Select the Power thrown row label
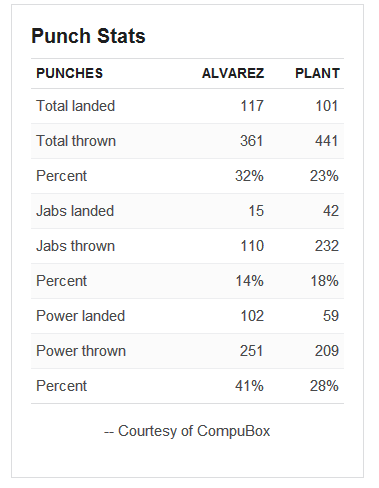The image size is (379, 488). (81, 351)
